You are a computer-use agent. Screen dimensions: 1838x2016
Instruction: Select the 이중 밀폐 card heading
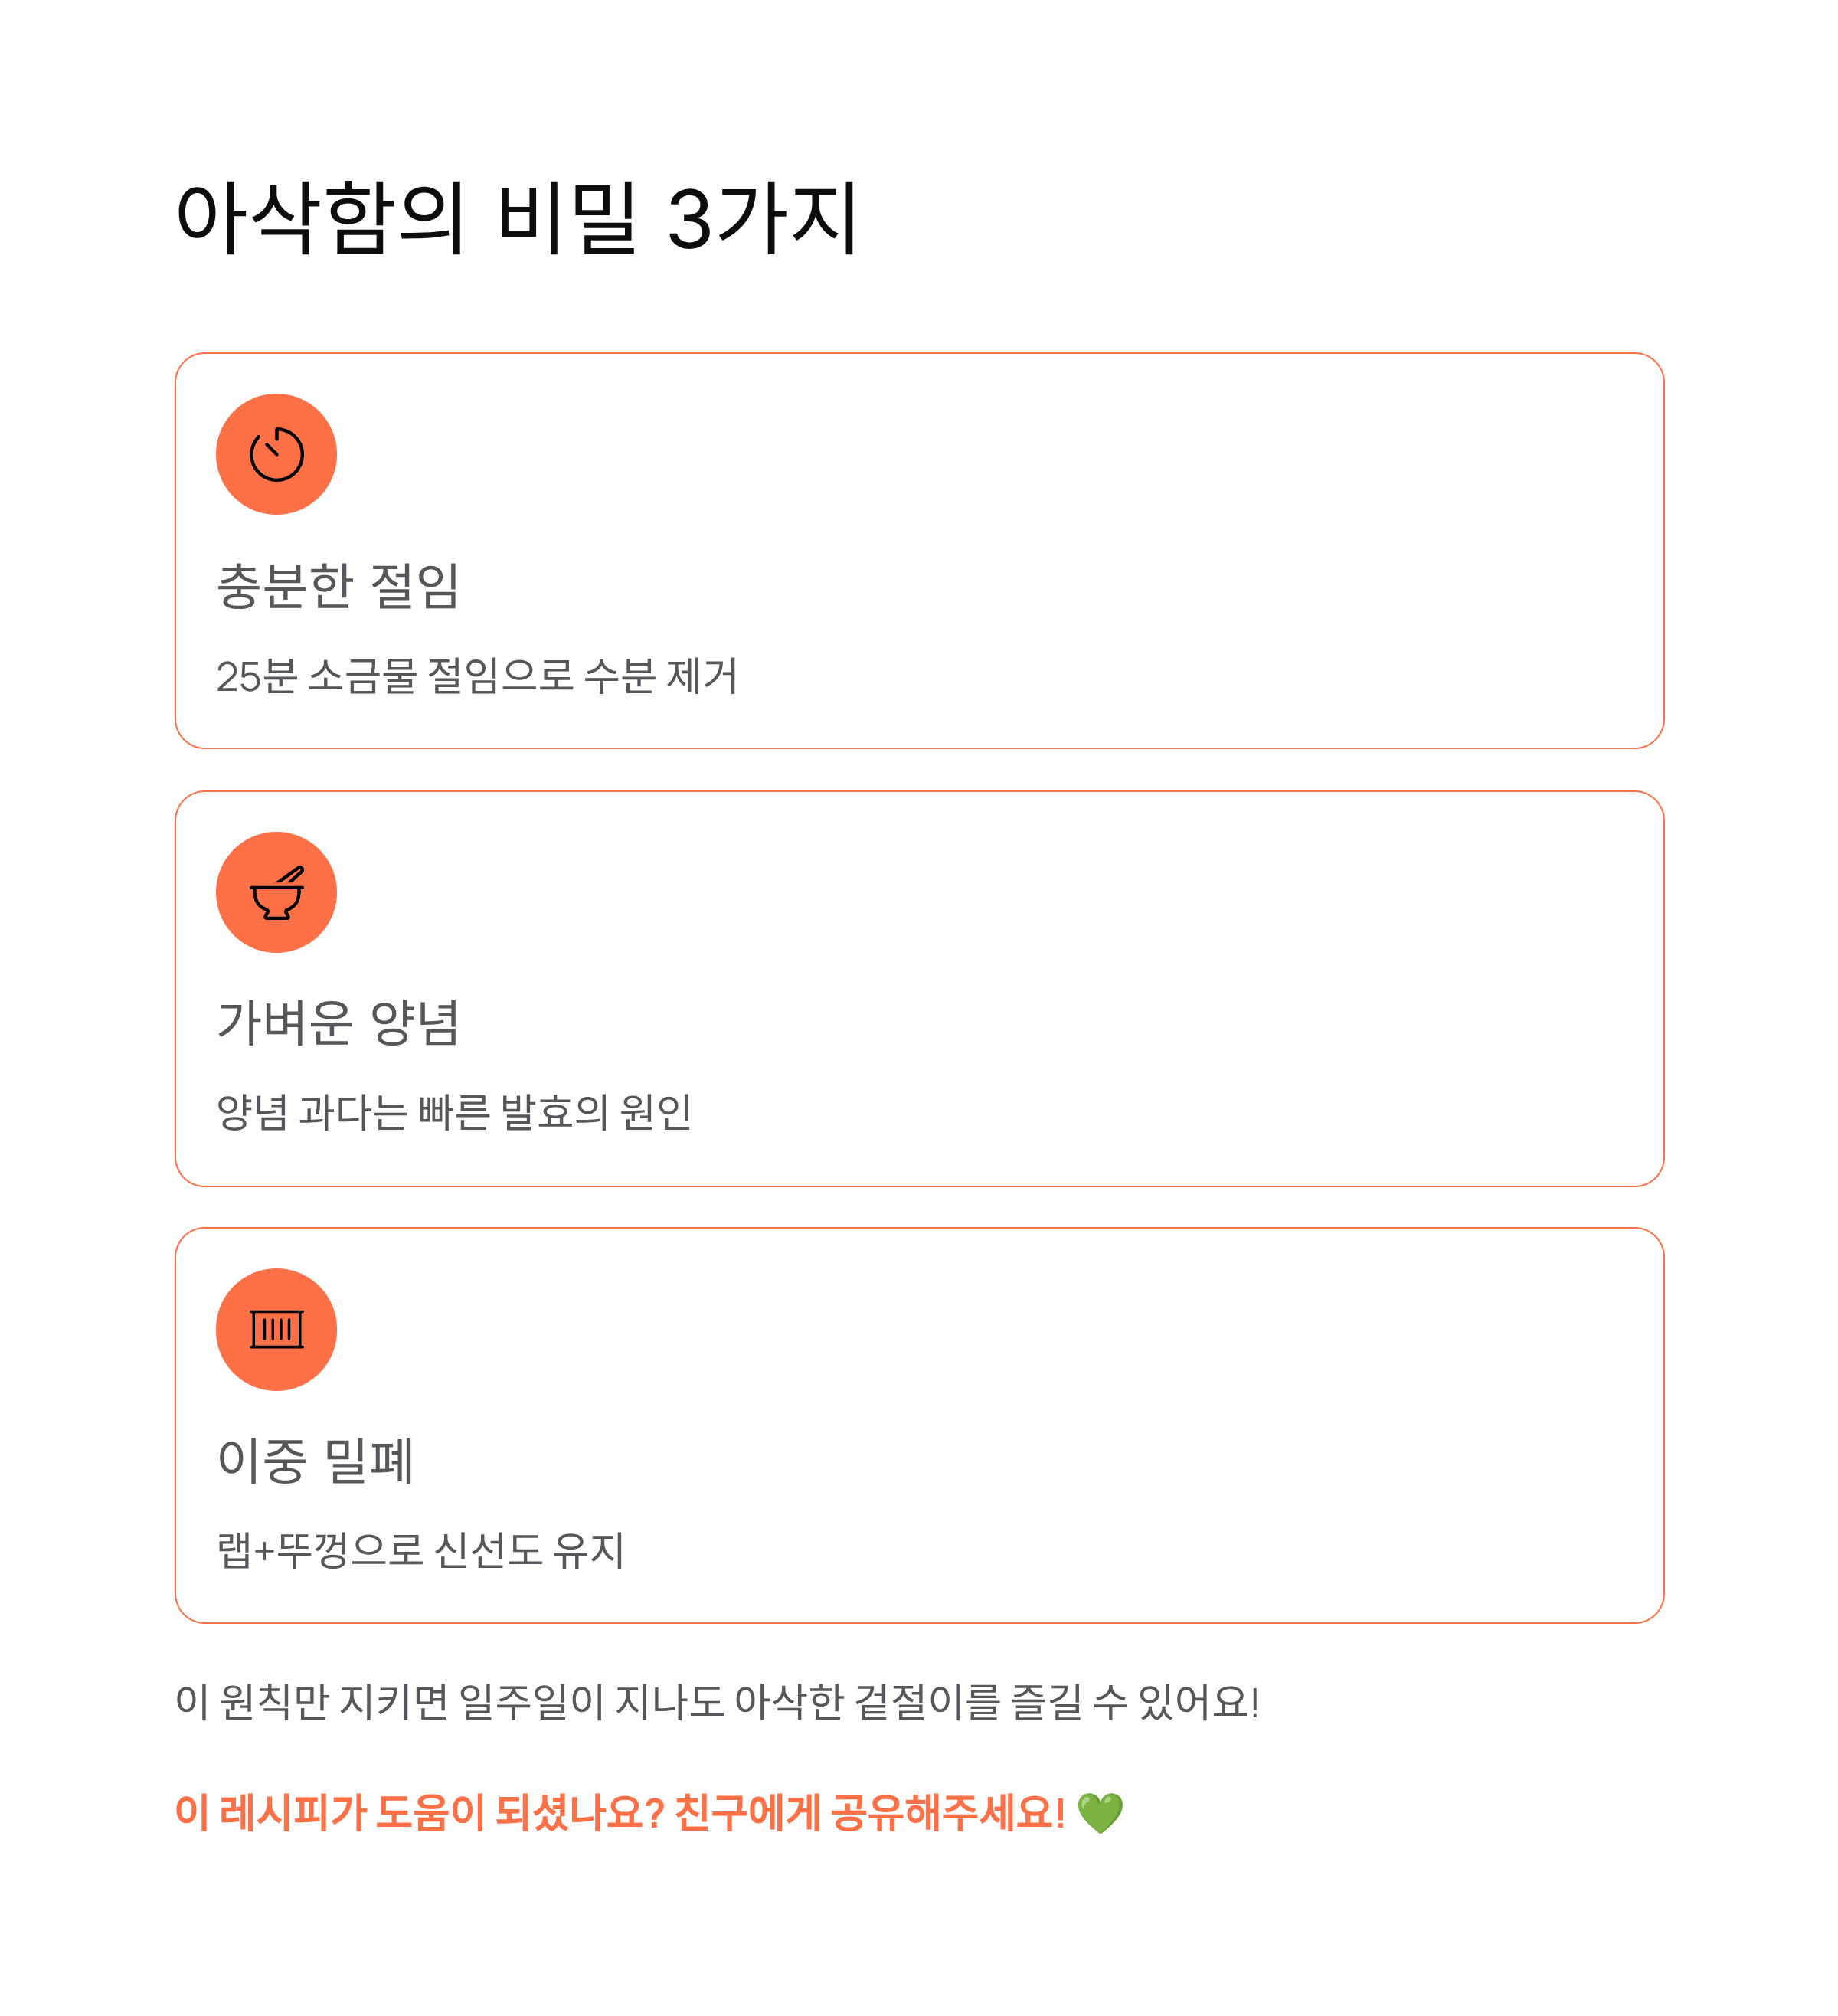[315, 1460]
